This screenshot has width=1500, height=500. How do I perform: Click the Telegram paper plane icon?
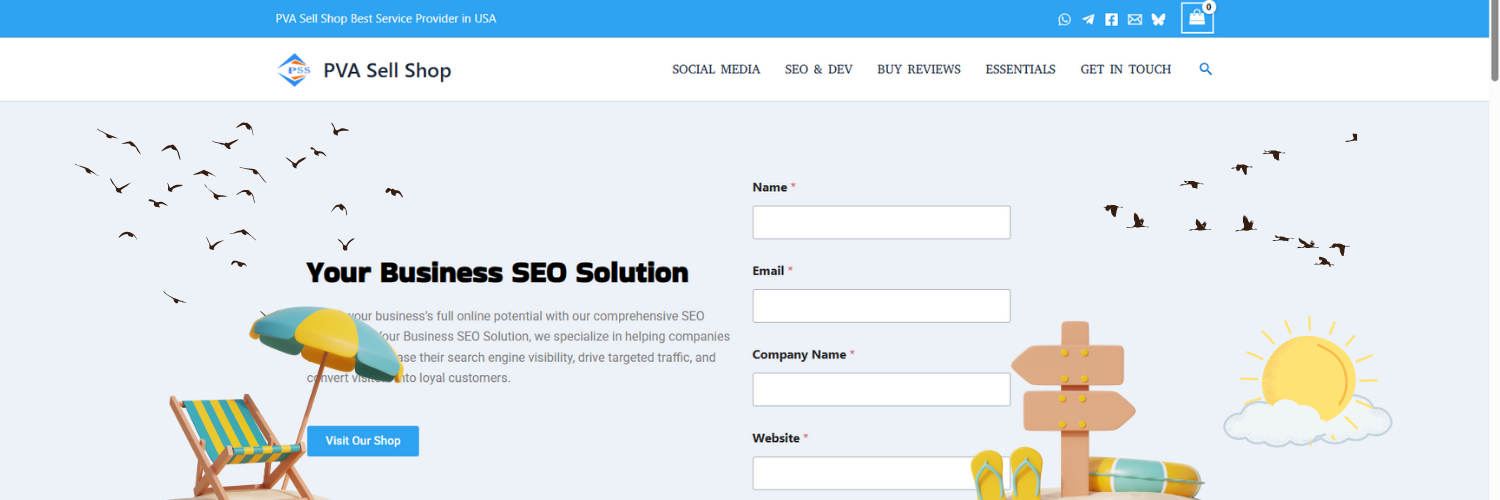[1088, 19]
